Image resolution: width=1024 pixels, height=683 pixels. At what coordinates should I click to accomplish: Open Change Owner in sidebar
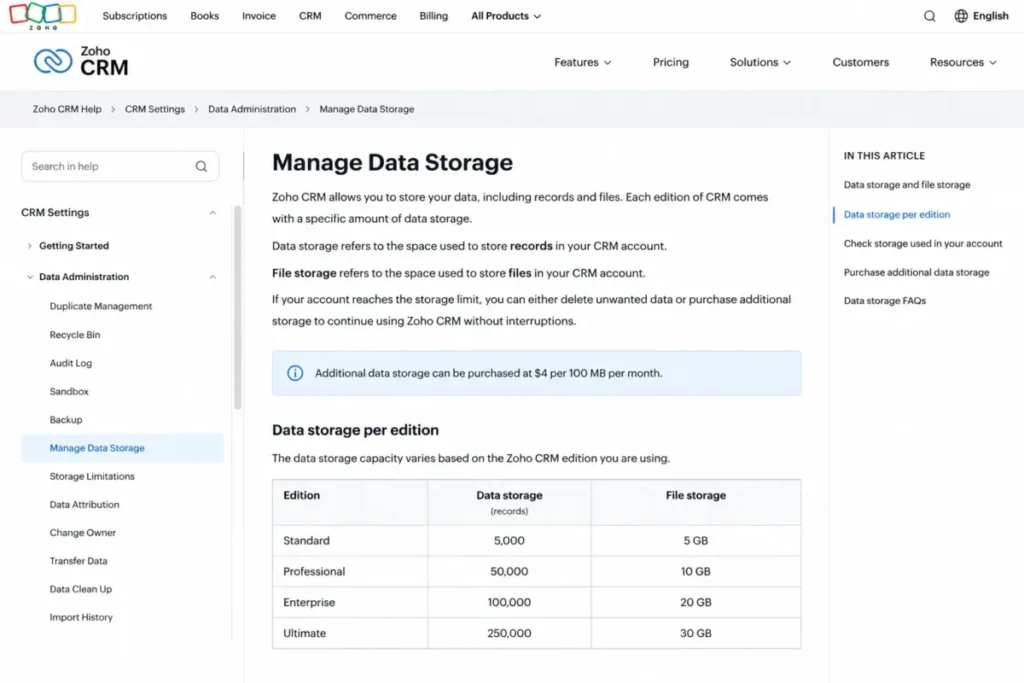(x=82, y=533)
